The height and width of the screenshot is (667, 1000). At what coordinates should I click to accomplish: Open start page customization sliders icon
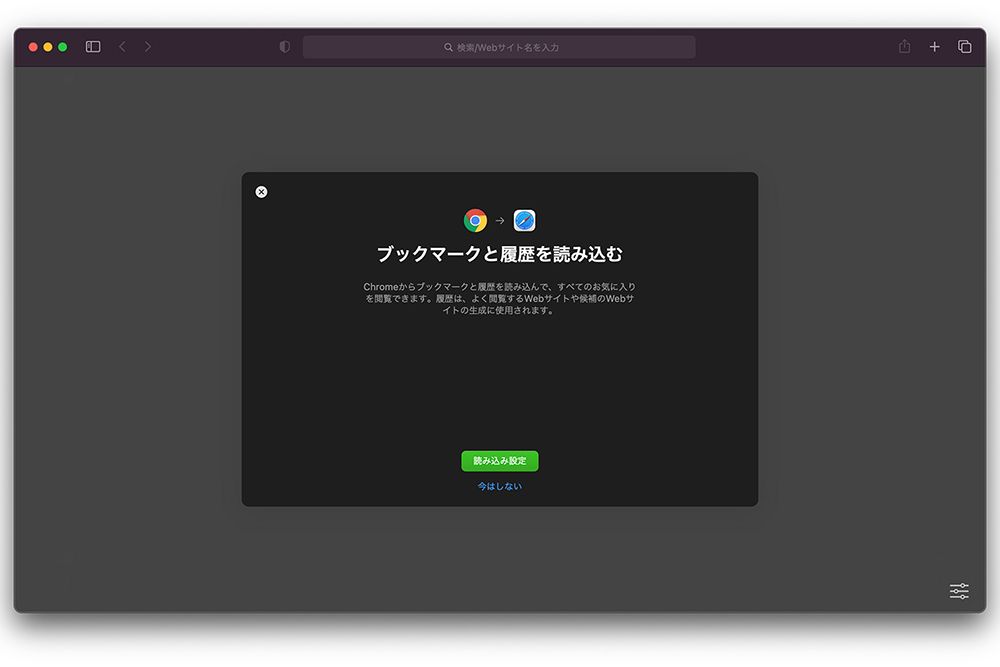[959, 591]
